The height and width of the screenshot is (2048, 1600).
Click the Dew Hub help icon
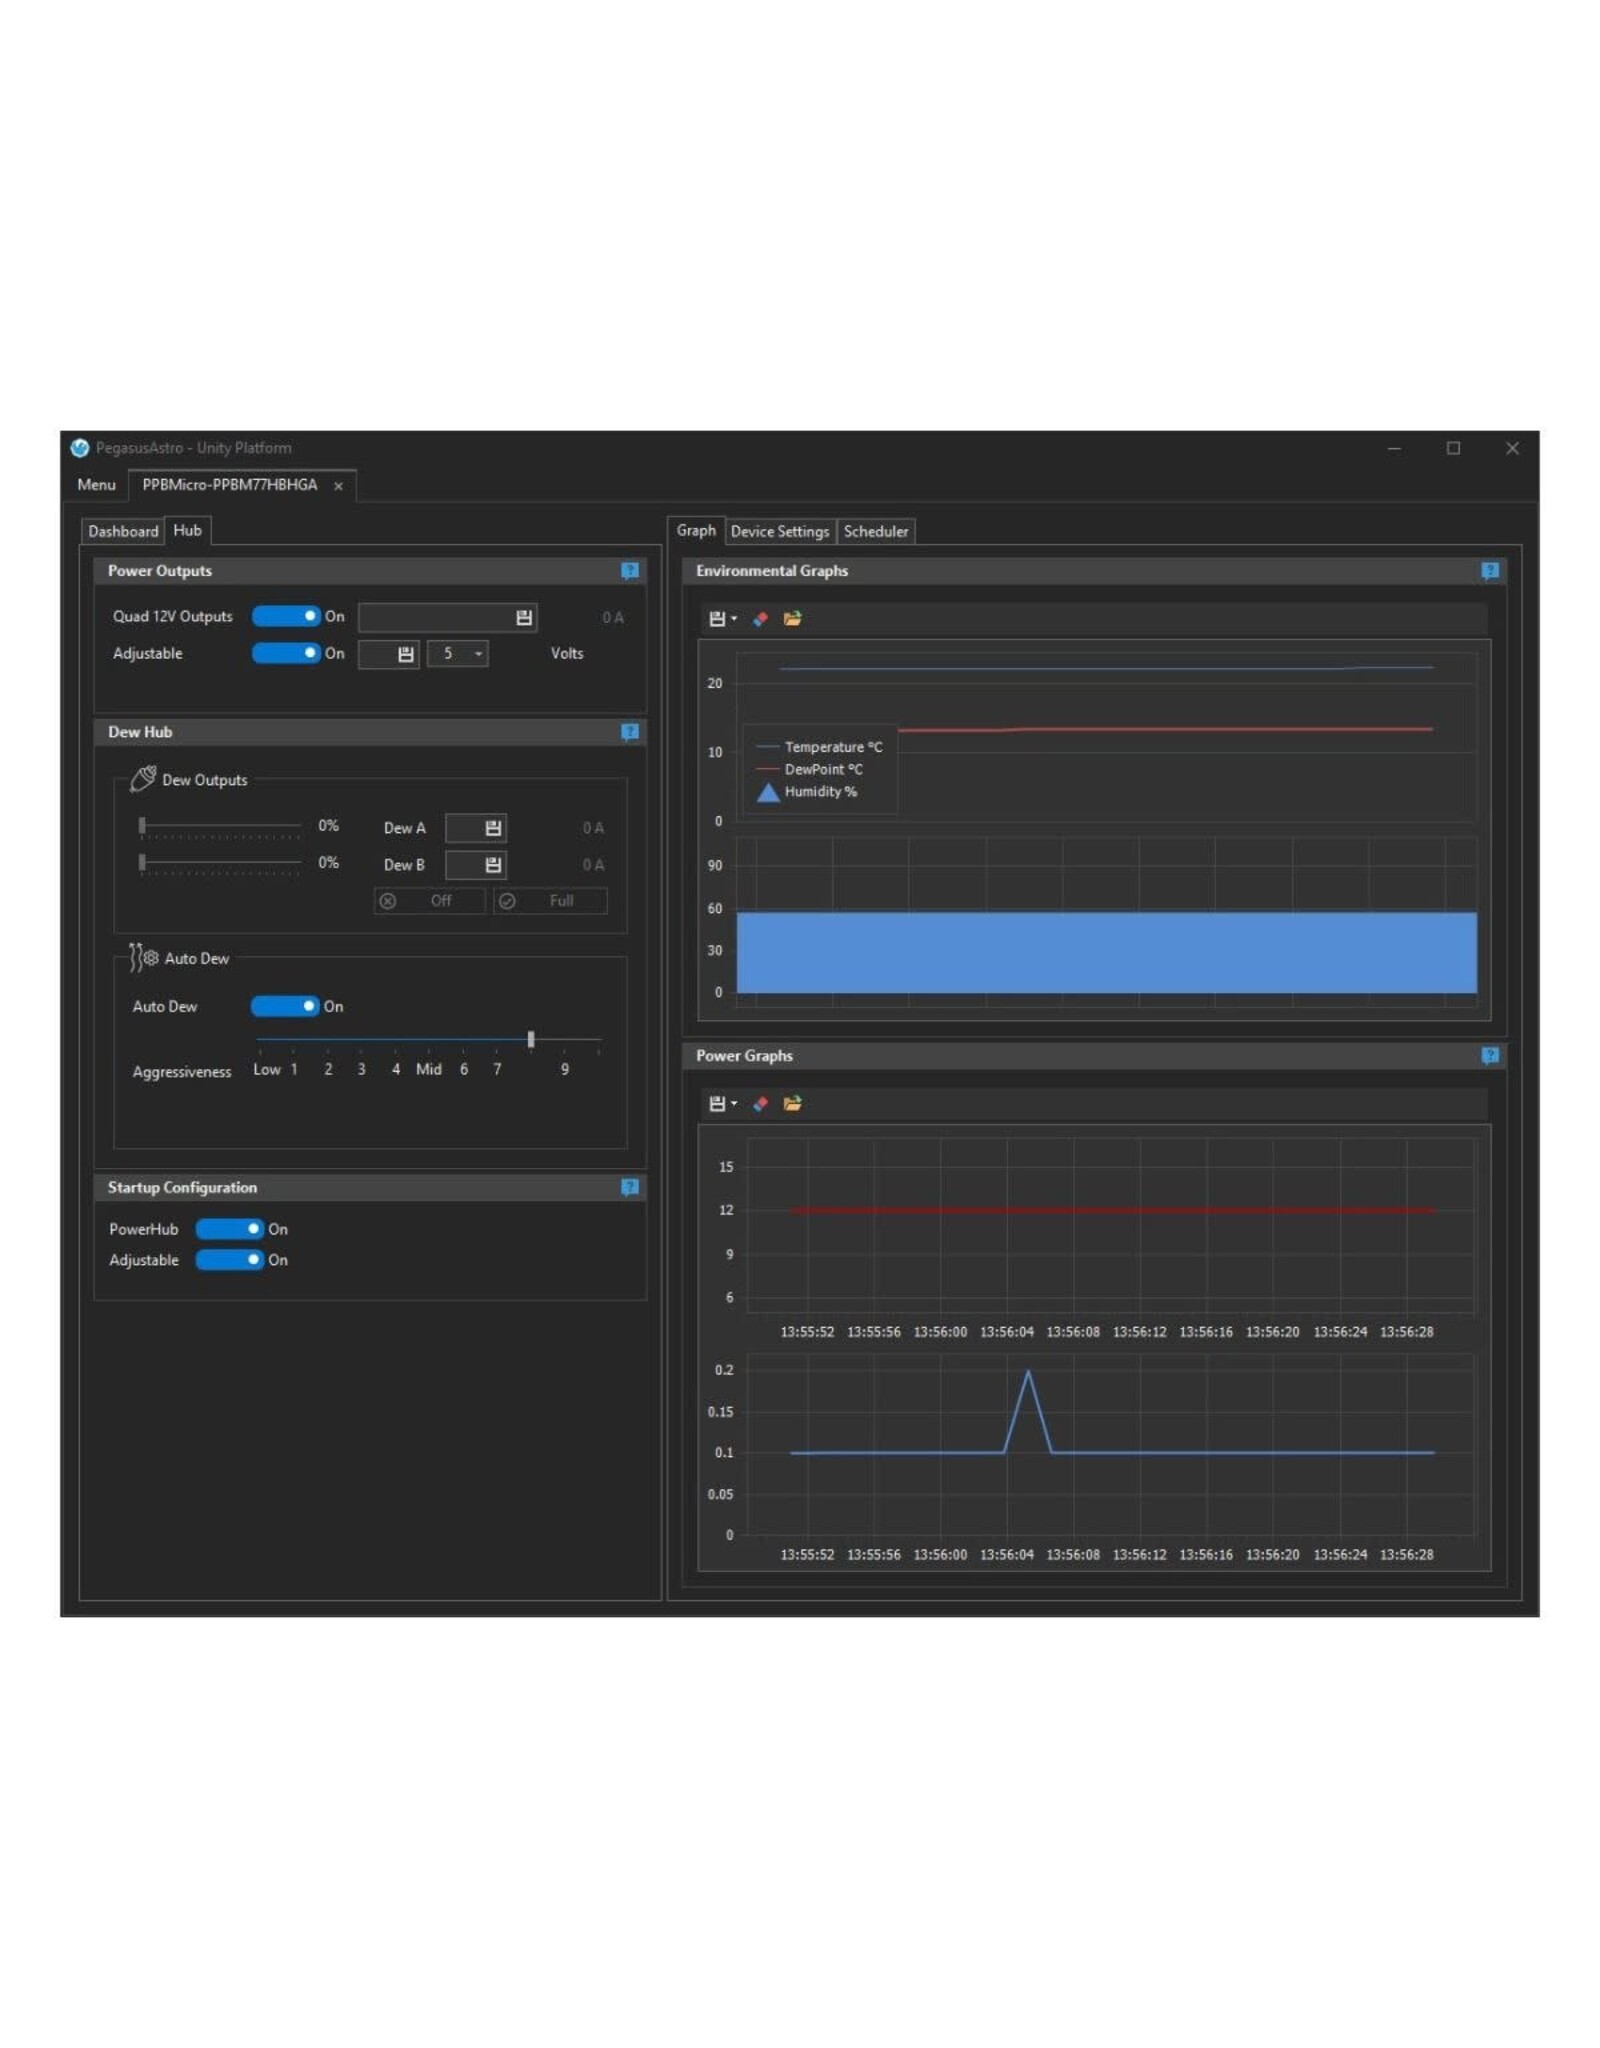coord(629,731)
